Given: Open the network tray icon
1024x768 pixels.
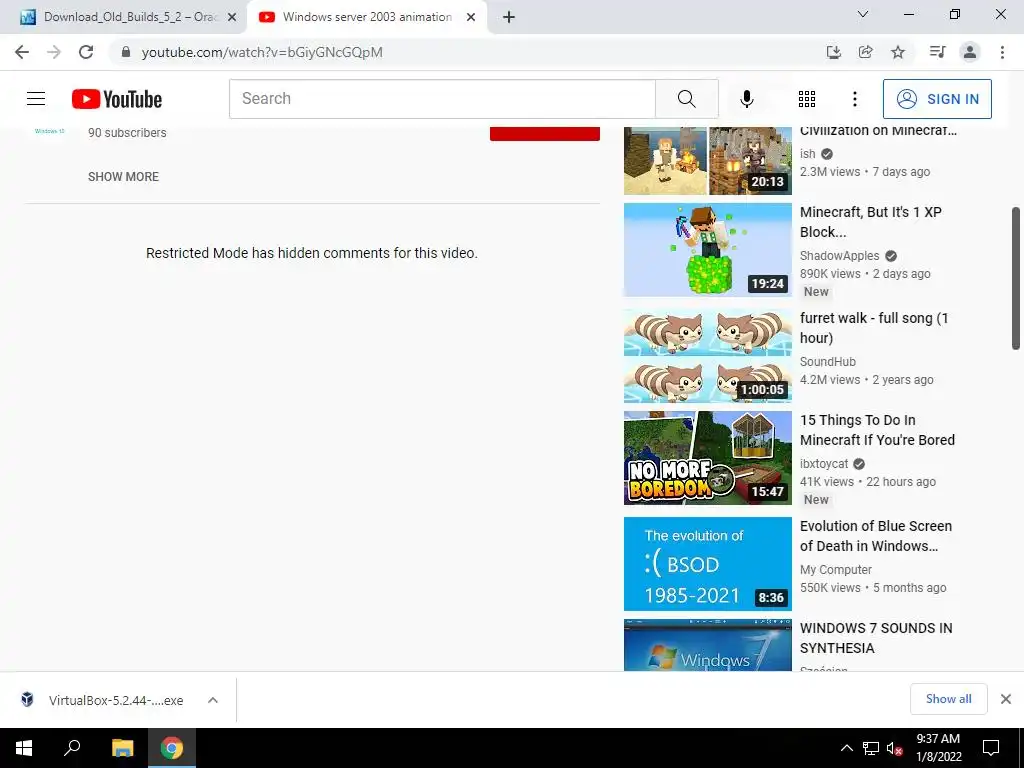Looking at the screenshot, I should point(871,748).
